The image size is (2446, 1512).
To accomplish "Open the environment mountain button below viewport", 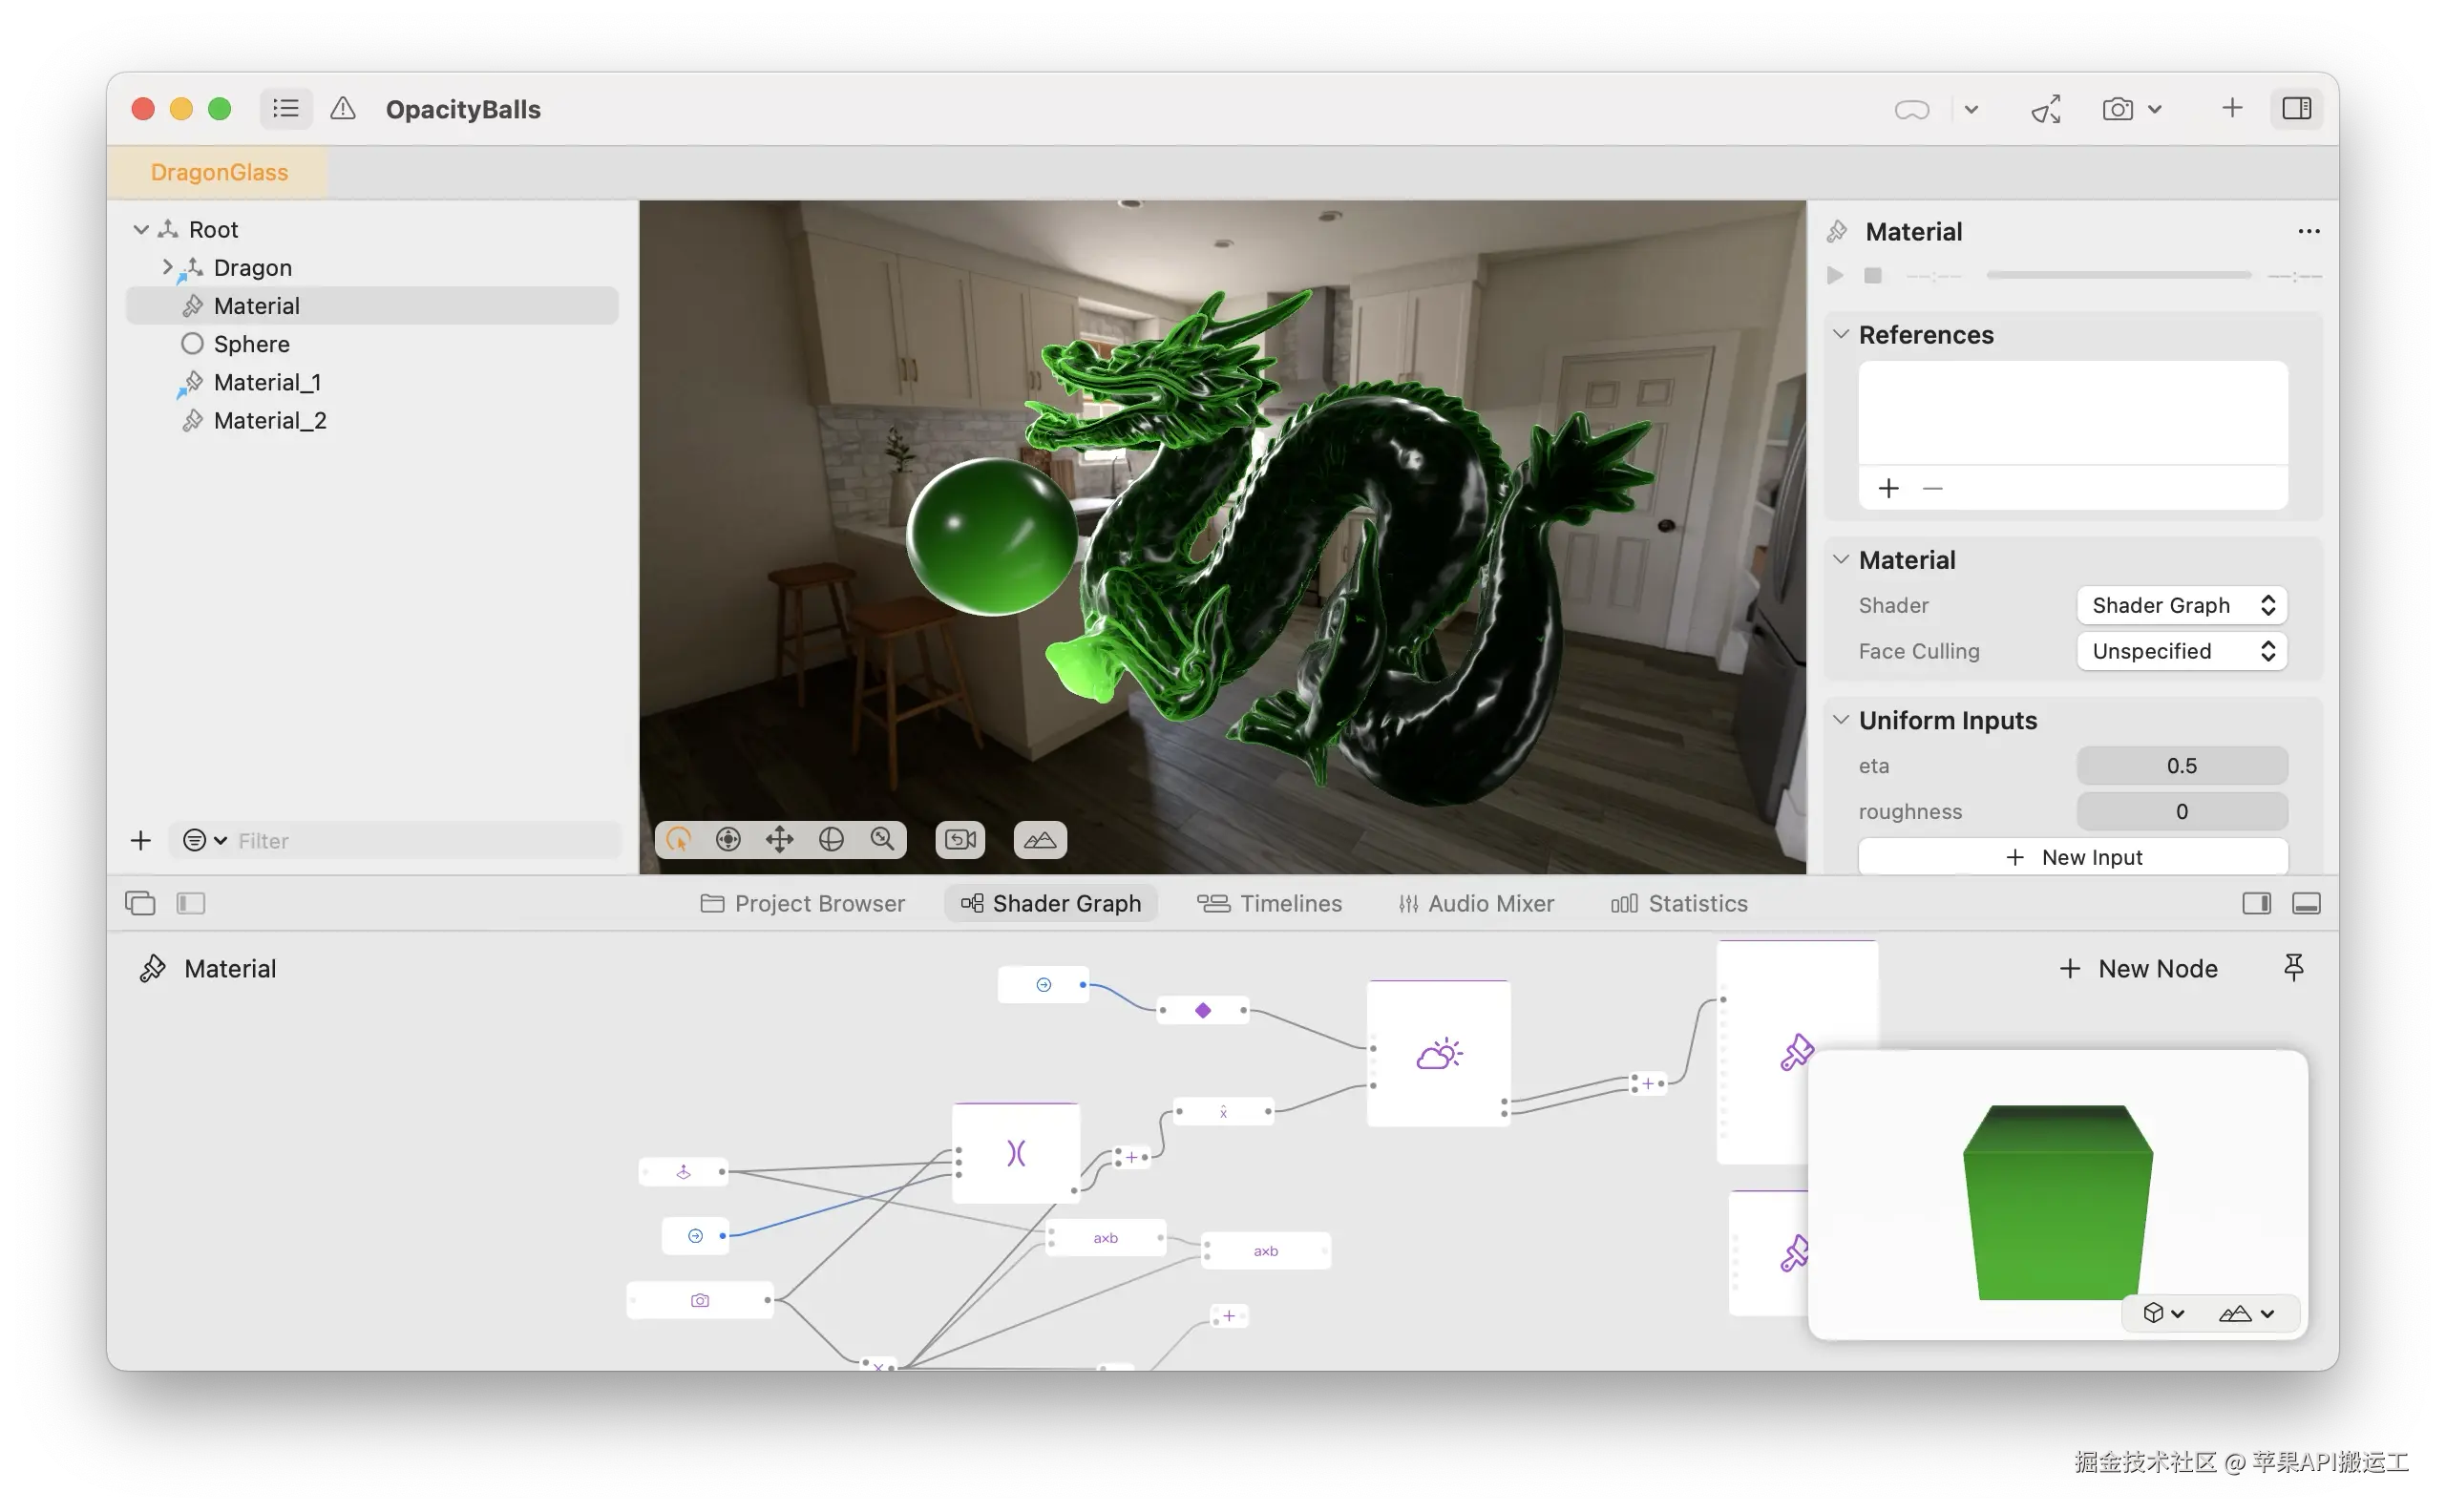I will pos(1040,839).
